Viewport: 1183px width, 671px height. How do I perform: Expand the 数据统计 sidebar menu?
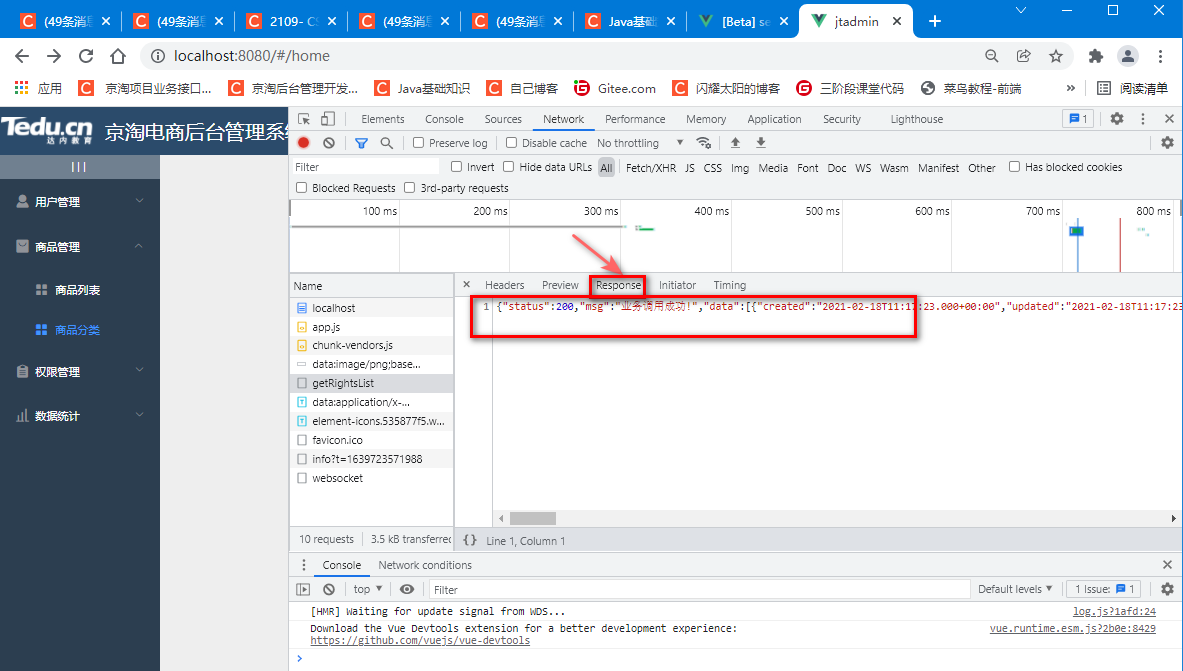point(80,416)
